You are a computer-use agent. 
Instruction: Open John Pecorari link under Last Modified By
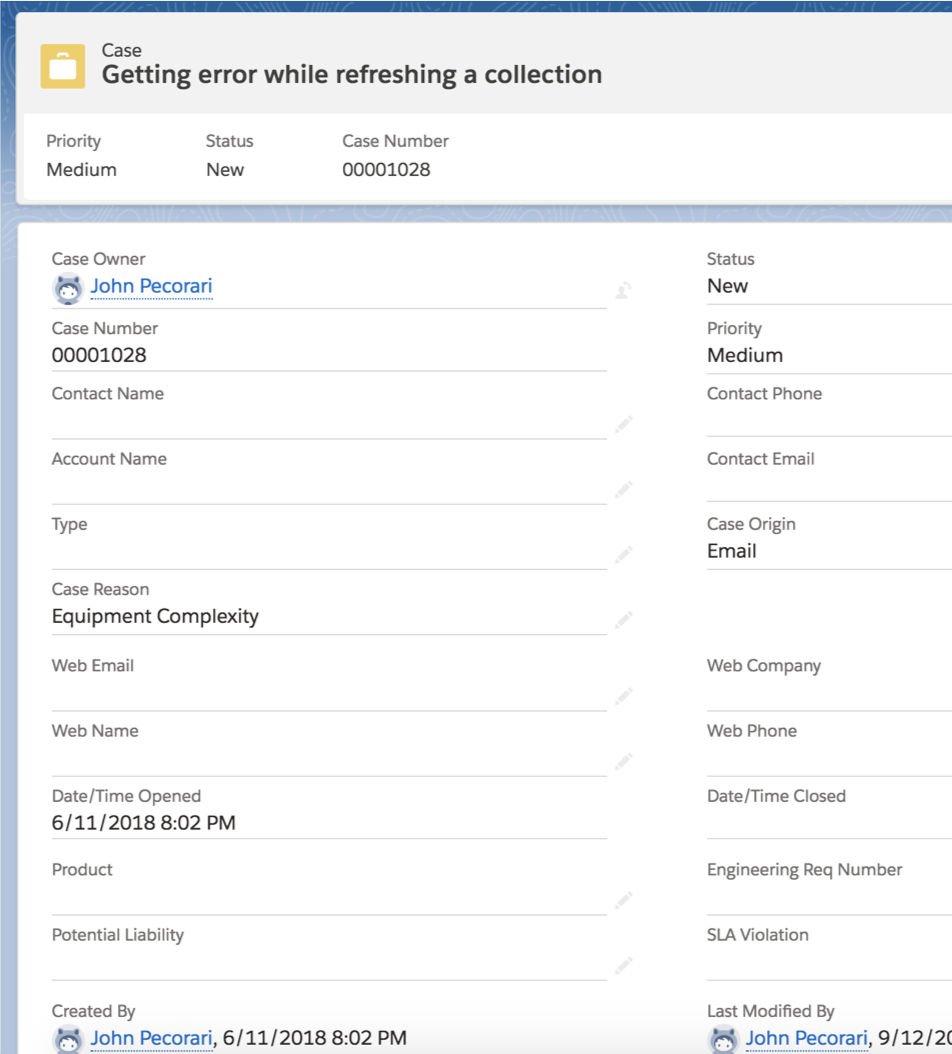click(x=806, y=1039)
